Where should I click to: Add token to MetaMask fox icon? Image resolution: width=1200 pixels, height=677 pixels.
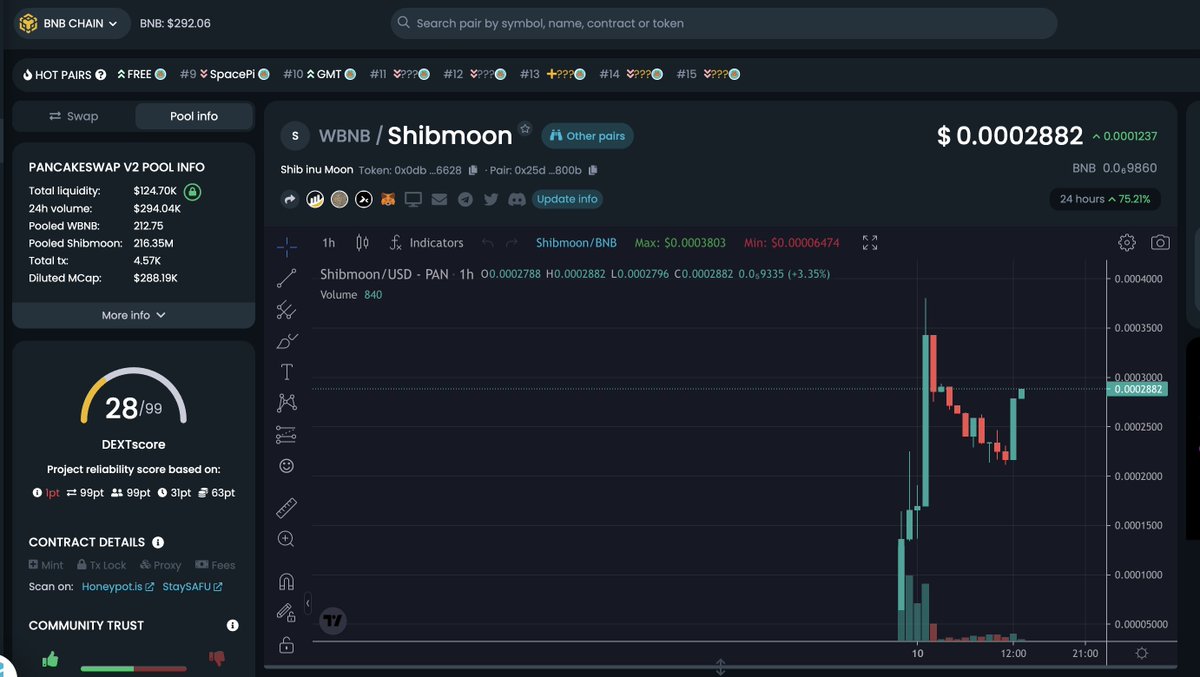pos(389,199)
